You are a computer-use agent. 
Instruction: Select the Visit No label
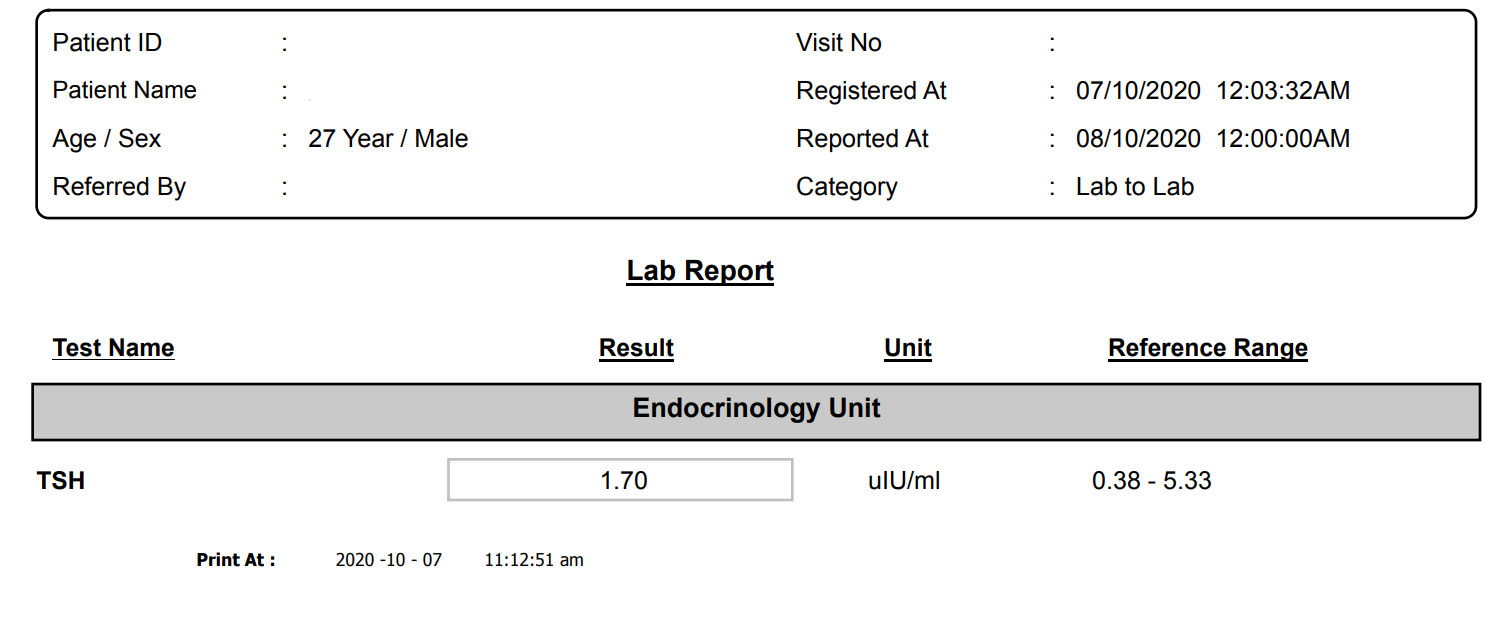pos(838,43)
